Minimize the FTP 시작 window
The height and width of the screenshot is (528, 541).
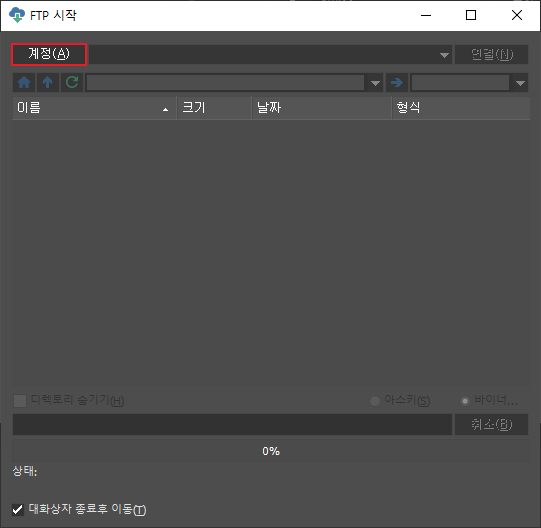(426, 15)
